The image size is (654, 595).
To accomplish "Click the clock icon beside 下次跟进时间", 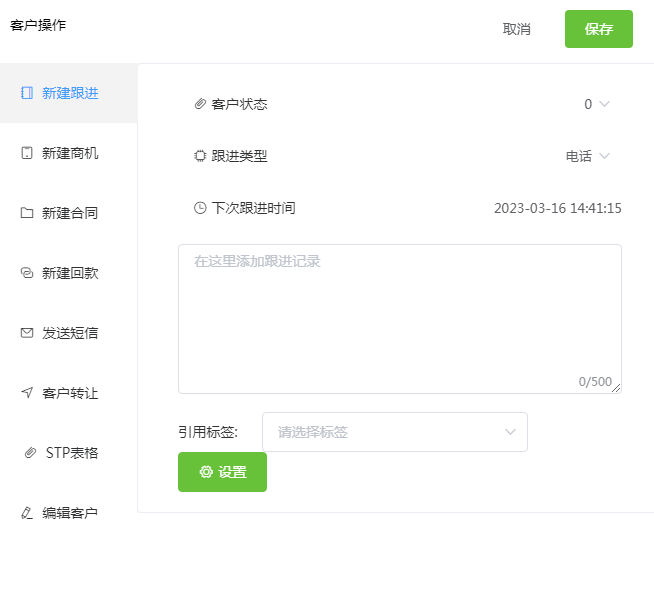I will (200, 208).
